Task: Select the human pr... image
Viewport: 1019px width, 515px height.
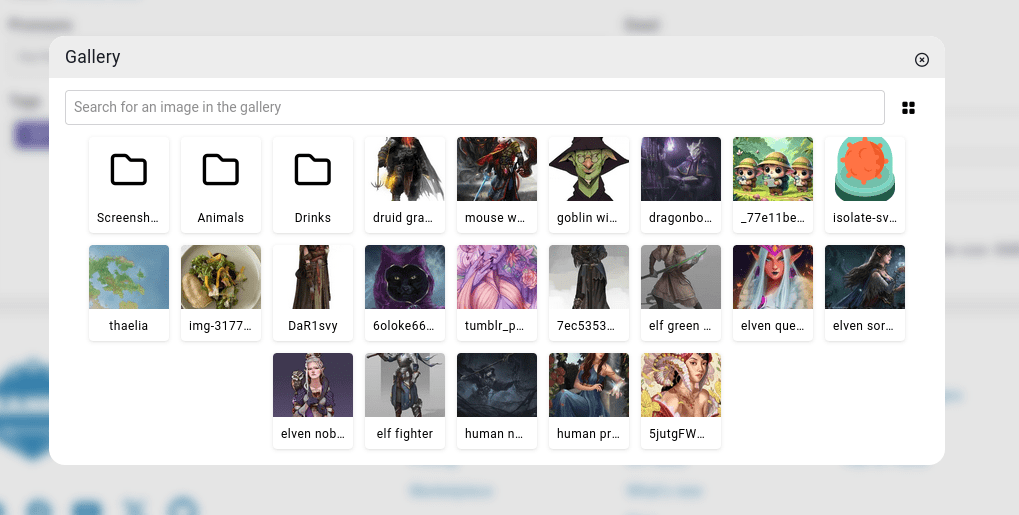Action: [x=589, y=401]
